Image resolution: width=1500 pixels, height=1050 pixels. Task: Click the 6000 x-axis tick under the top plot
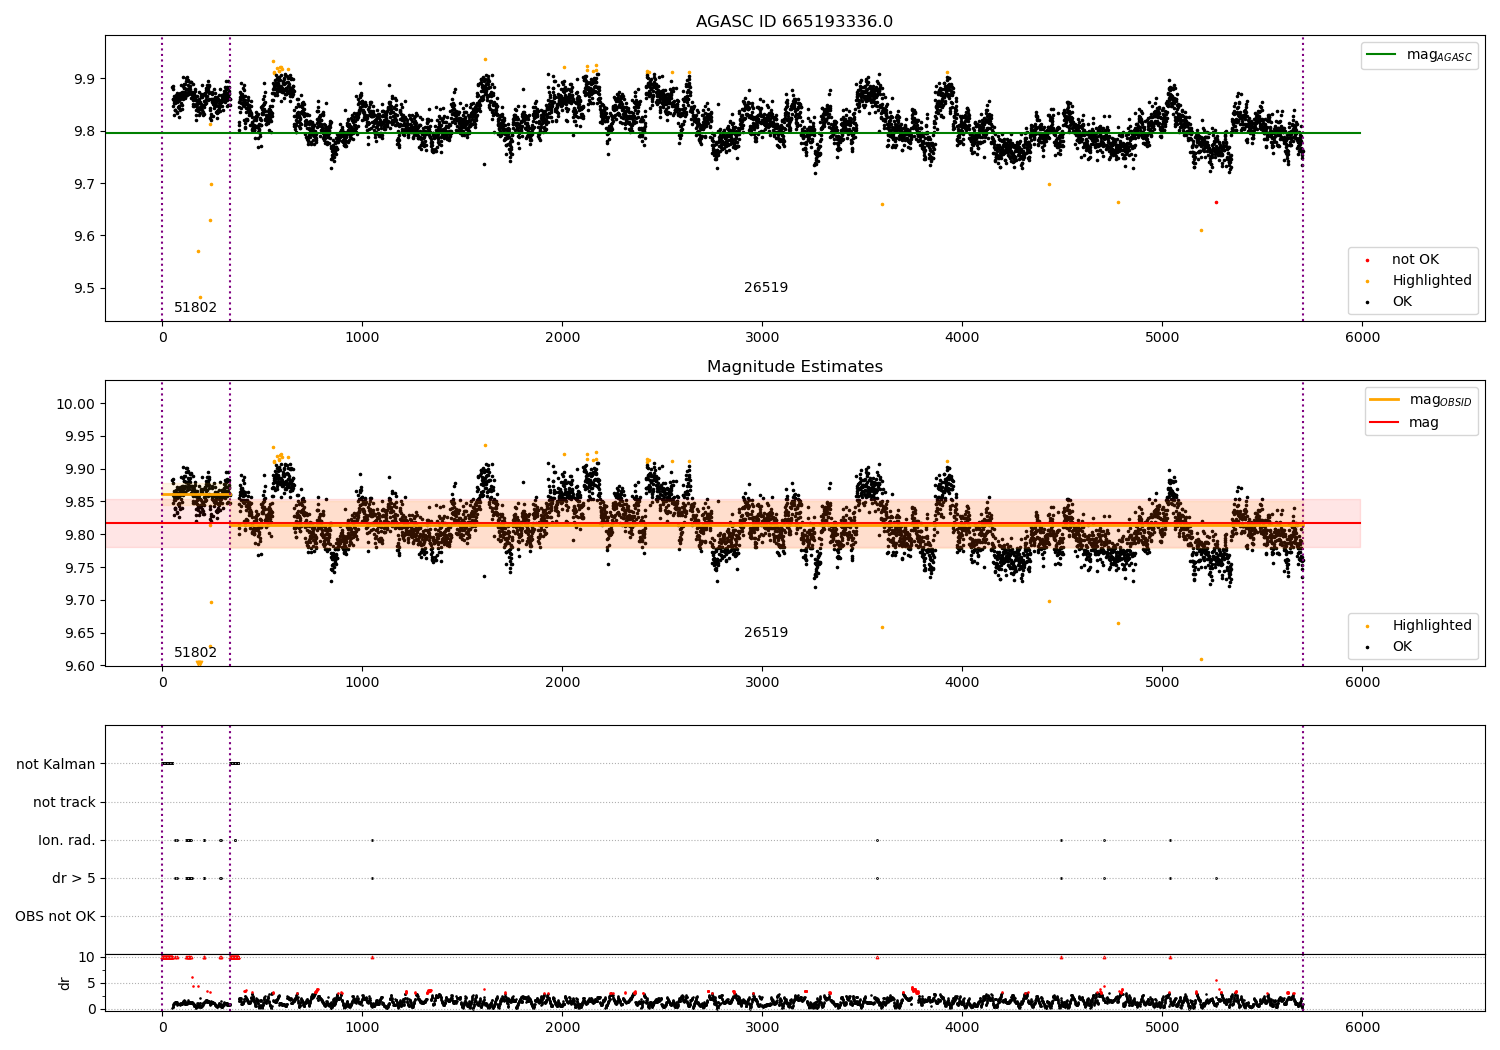point(1362,338)
